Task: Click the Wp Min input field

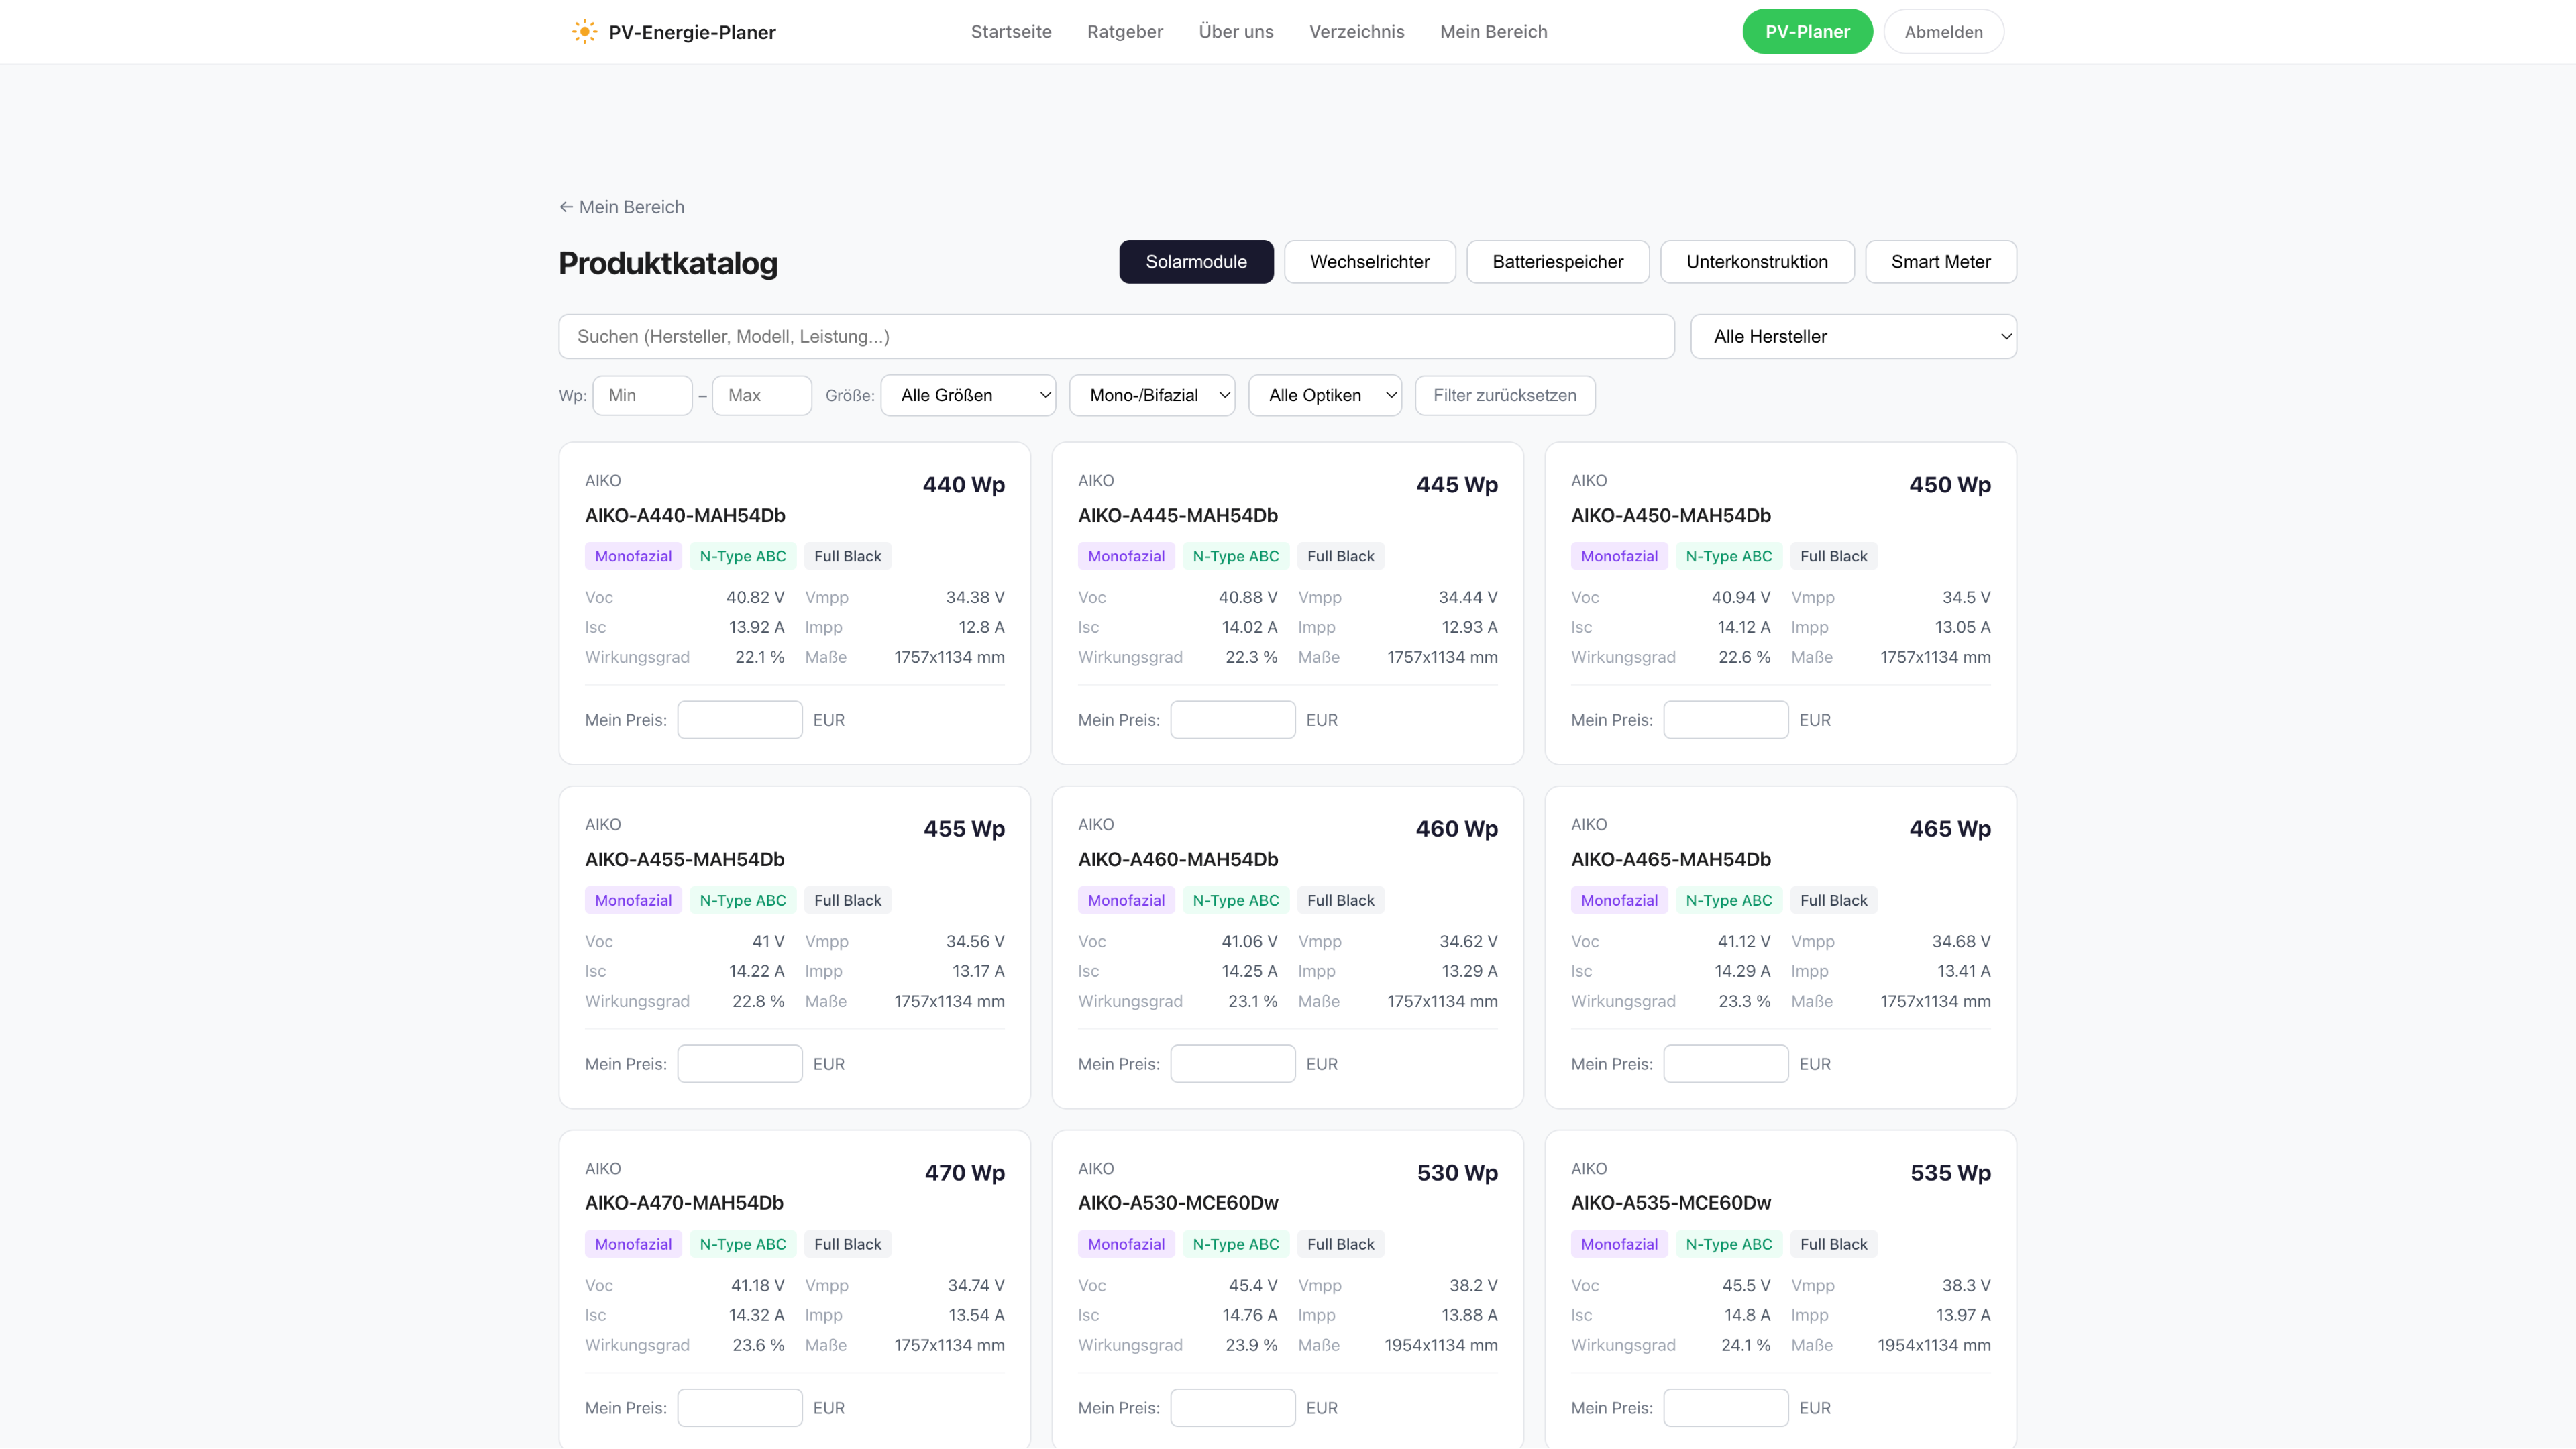Action: pyautogui.click(x=642, y=396)
